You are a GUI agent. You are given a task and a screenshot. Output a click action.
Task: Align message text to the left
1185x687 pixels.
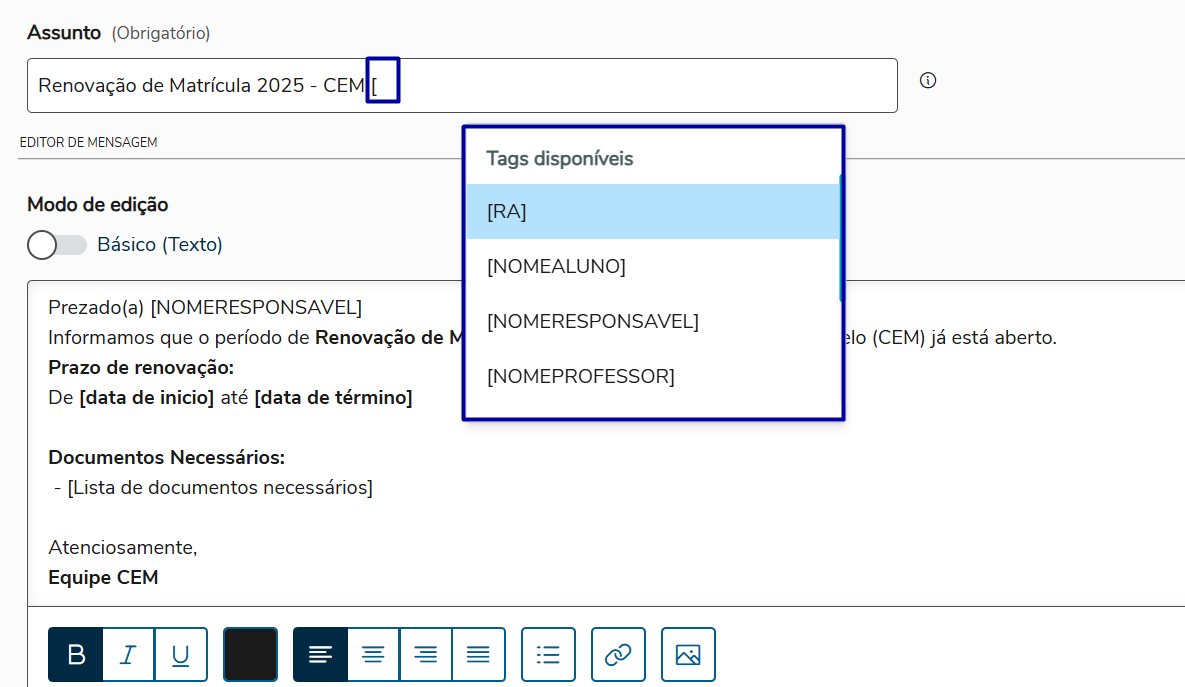(320, 655)
